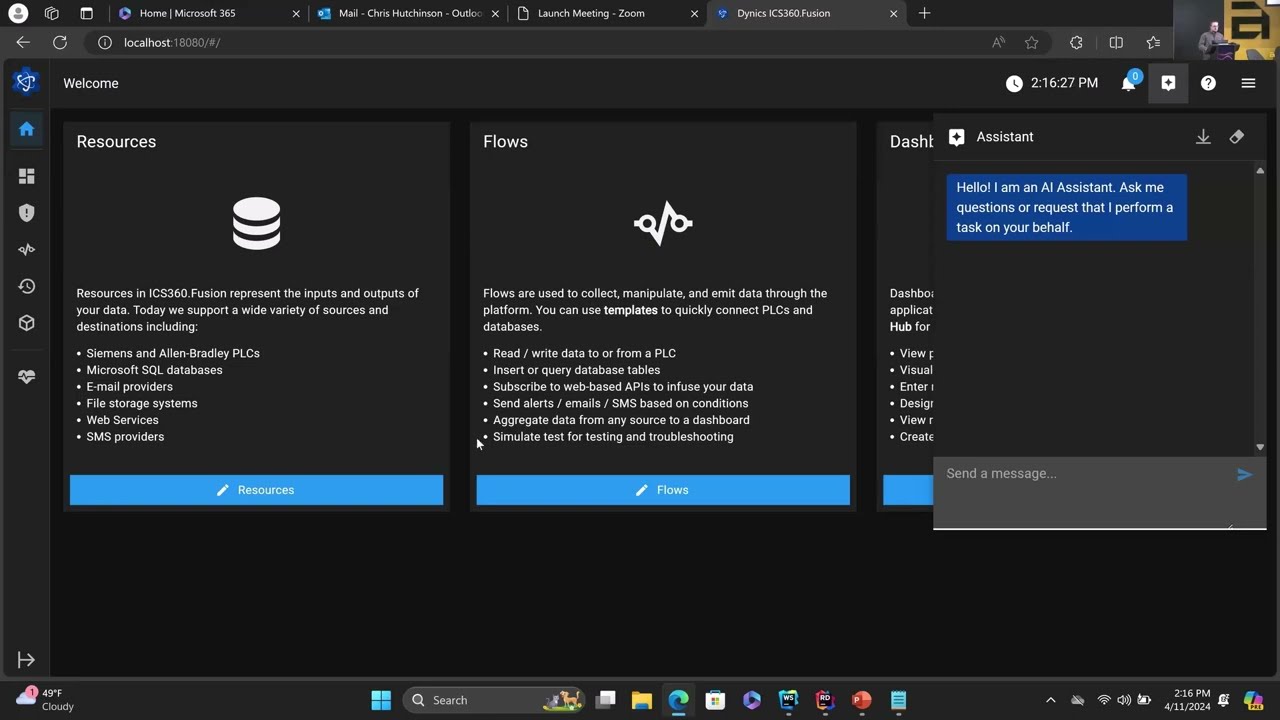Click the Resources database stack icon
This screenshot has height=720, width=1280.
(x=256, y=222)
